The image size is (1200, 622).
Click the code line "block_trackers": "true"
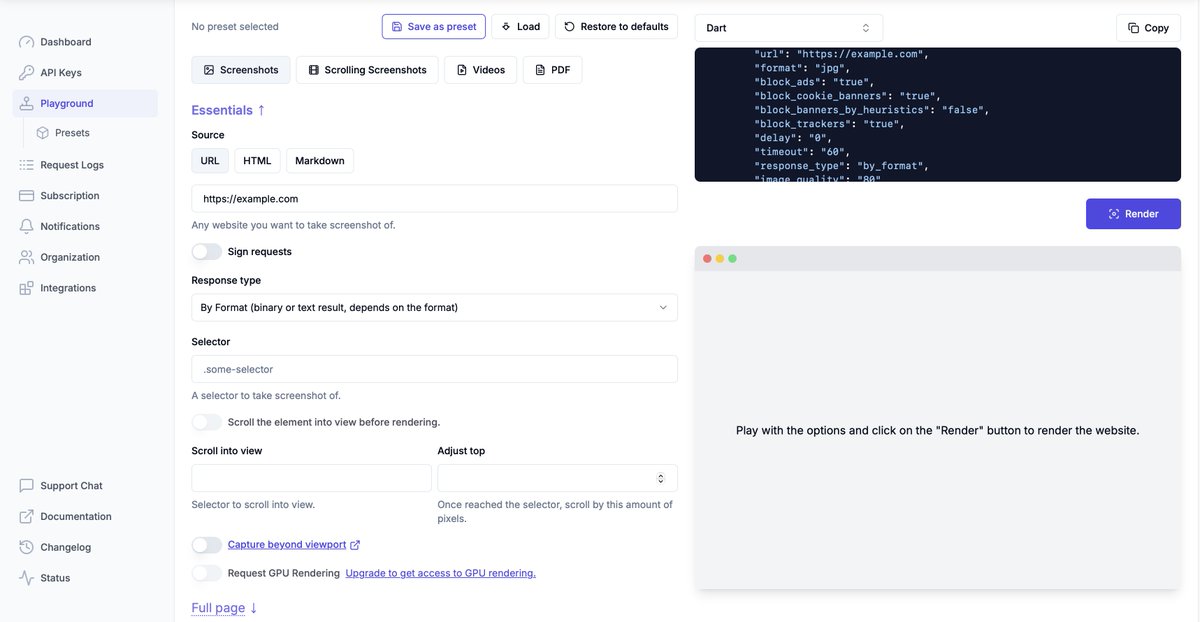click(x=829, y=124)
